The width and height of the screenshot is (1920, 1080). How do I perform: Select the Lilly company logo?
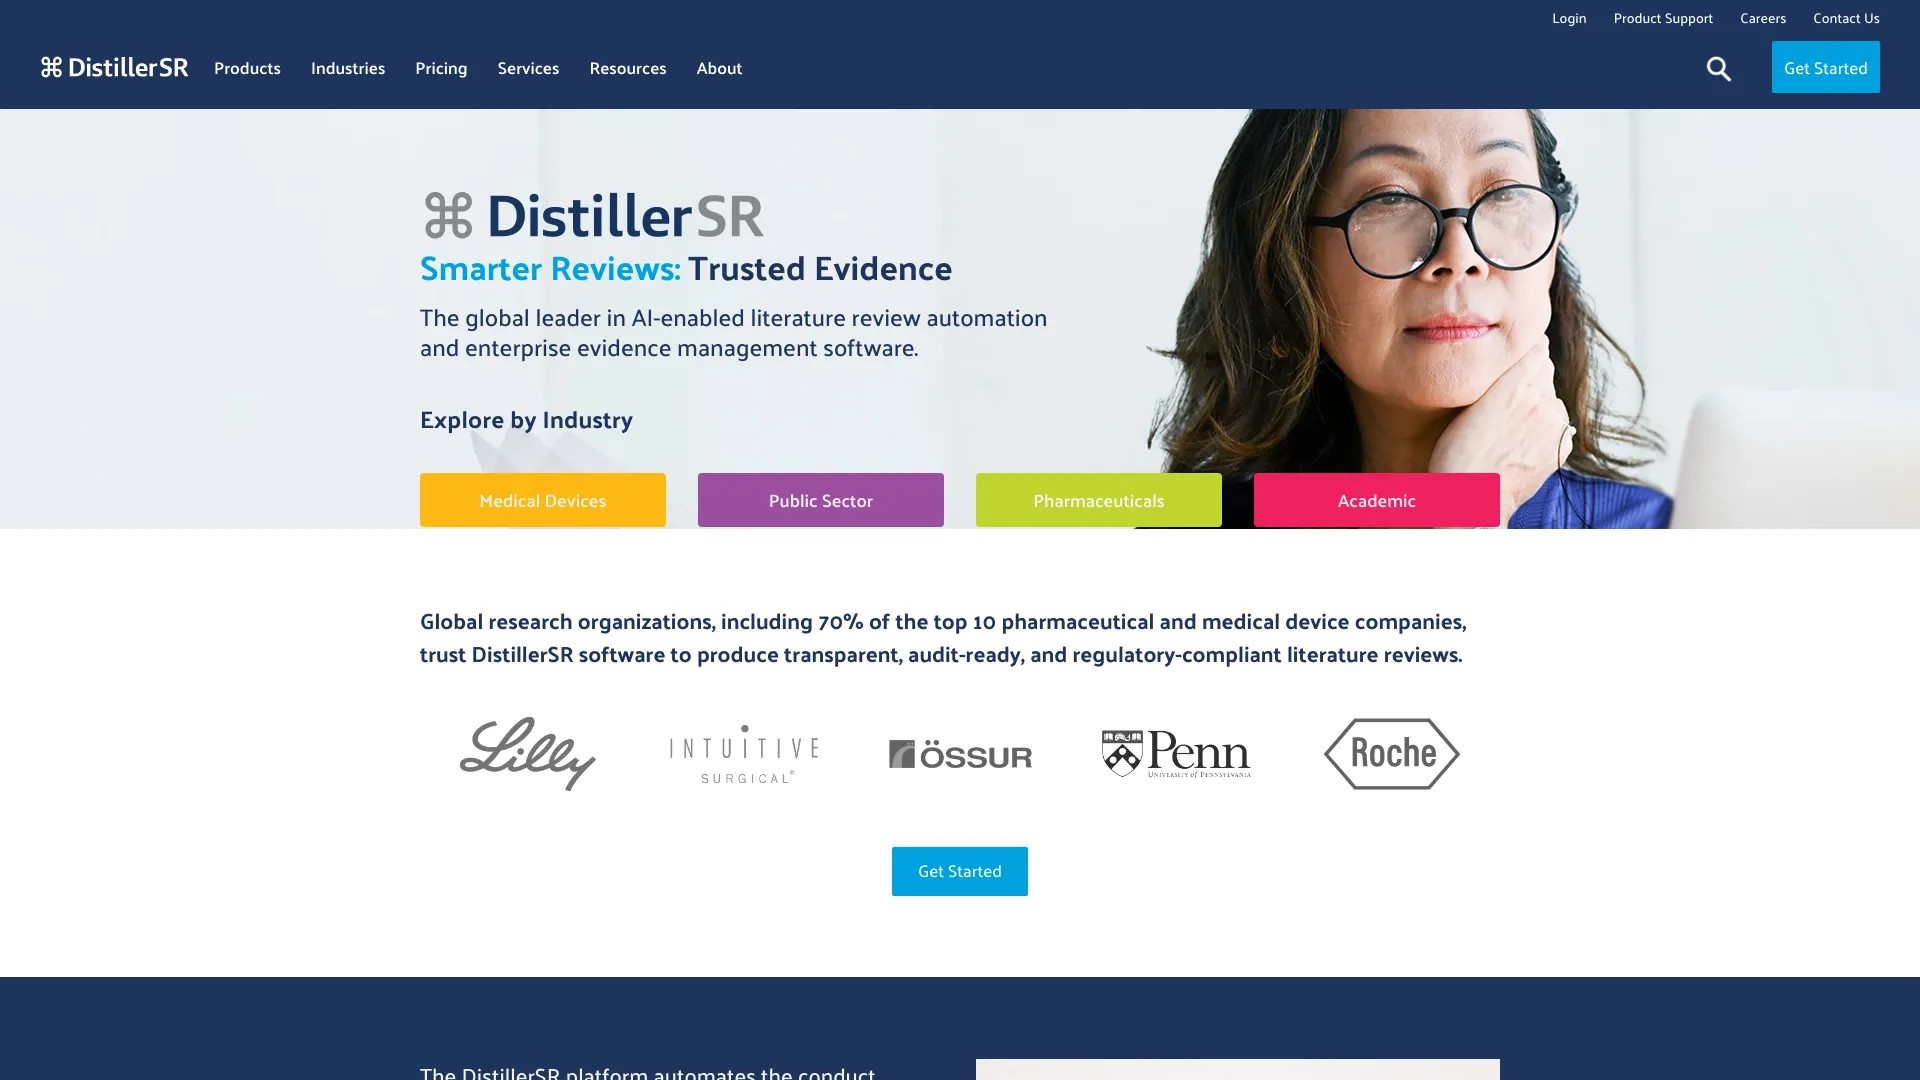click(x=527, y=753)
